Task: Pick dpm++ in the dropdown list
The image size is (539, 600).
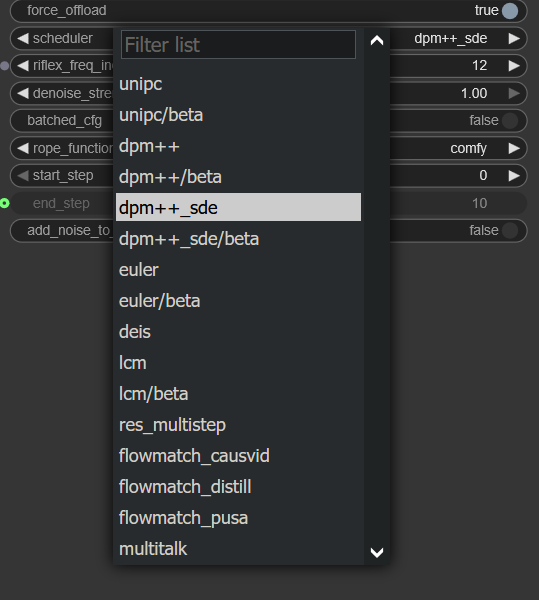Action: [x=238, y=145]
